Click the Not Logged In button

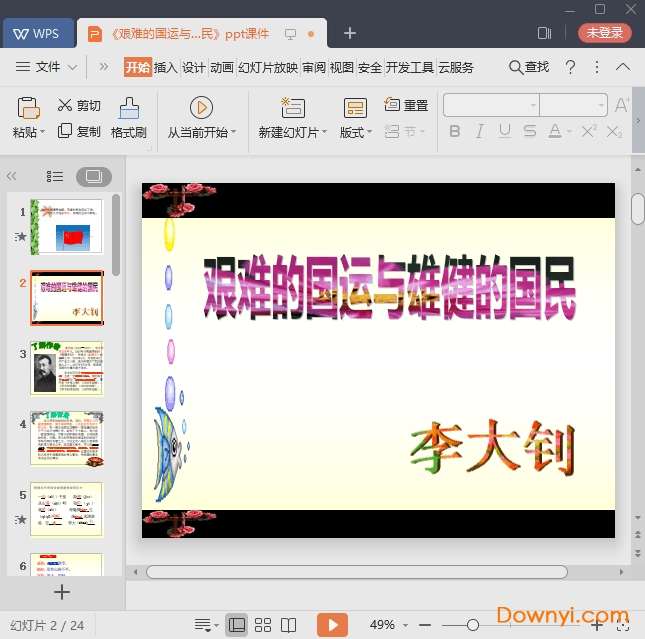click(605, 33)
